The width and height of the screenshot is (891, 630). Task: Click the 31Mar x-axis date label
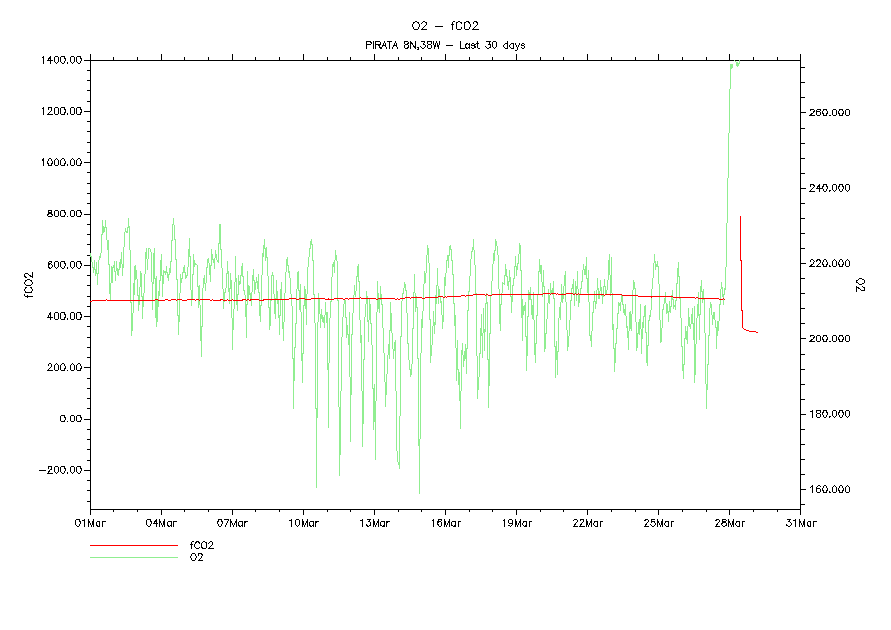800,522
